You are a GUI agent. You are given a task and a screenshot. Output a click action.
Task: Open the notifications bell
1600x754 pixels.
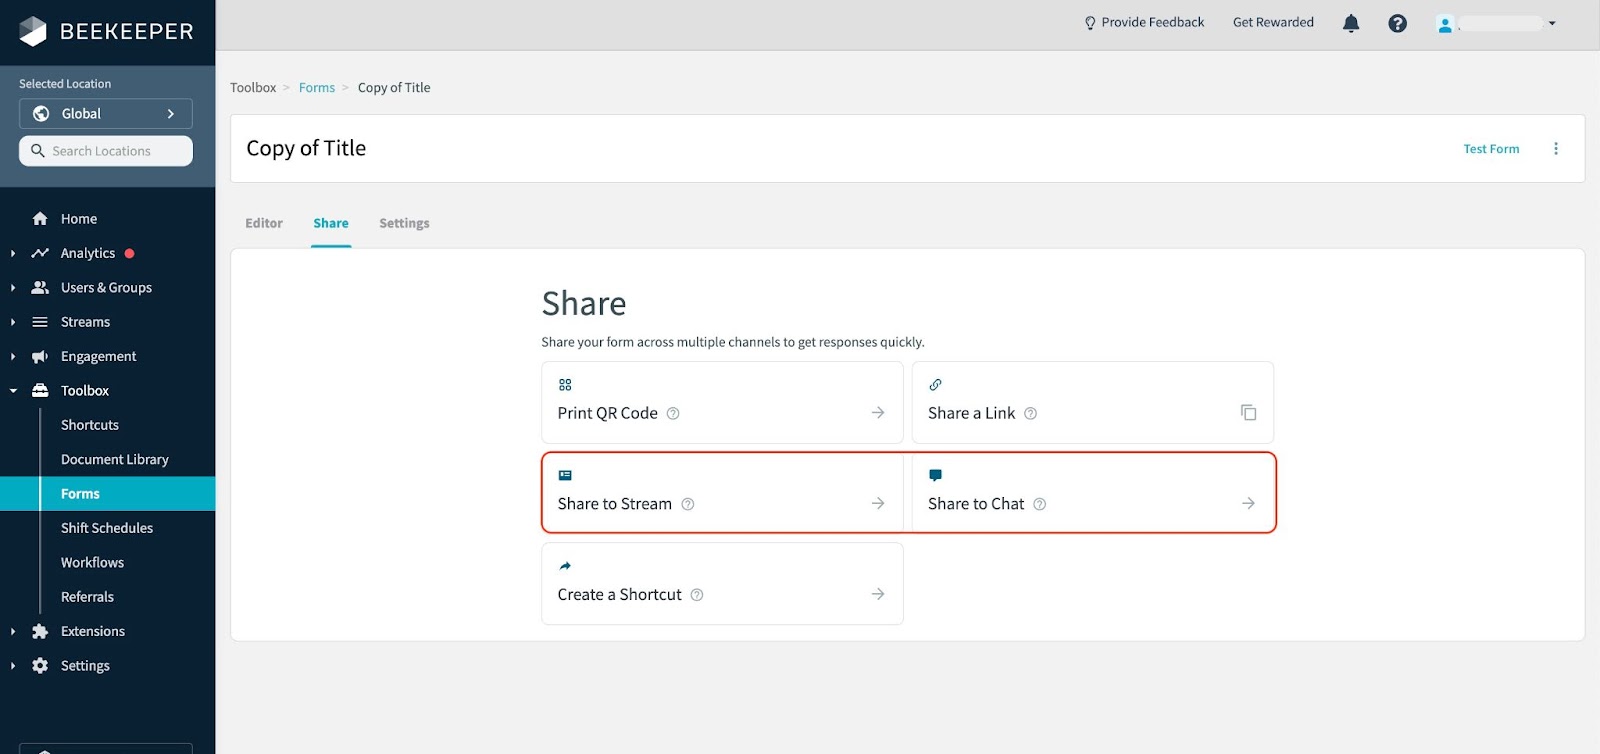[1351, 23]
